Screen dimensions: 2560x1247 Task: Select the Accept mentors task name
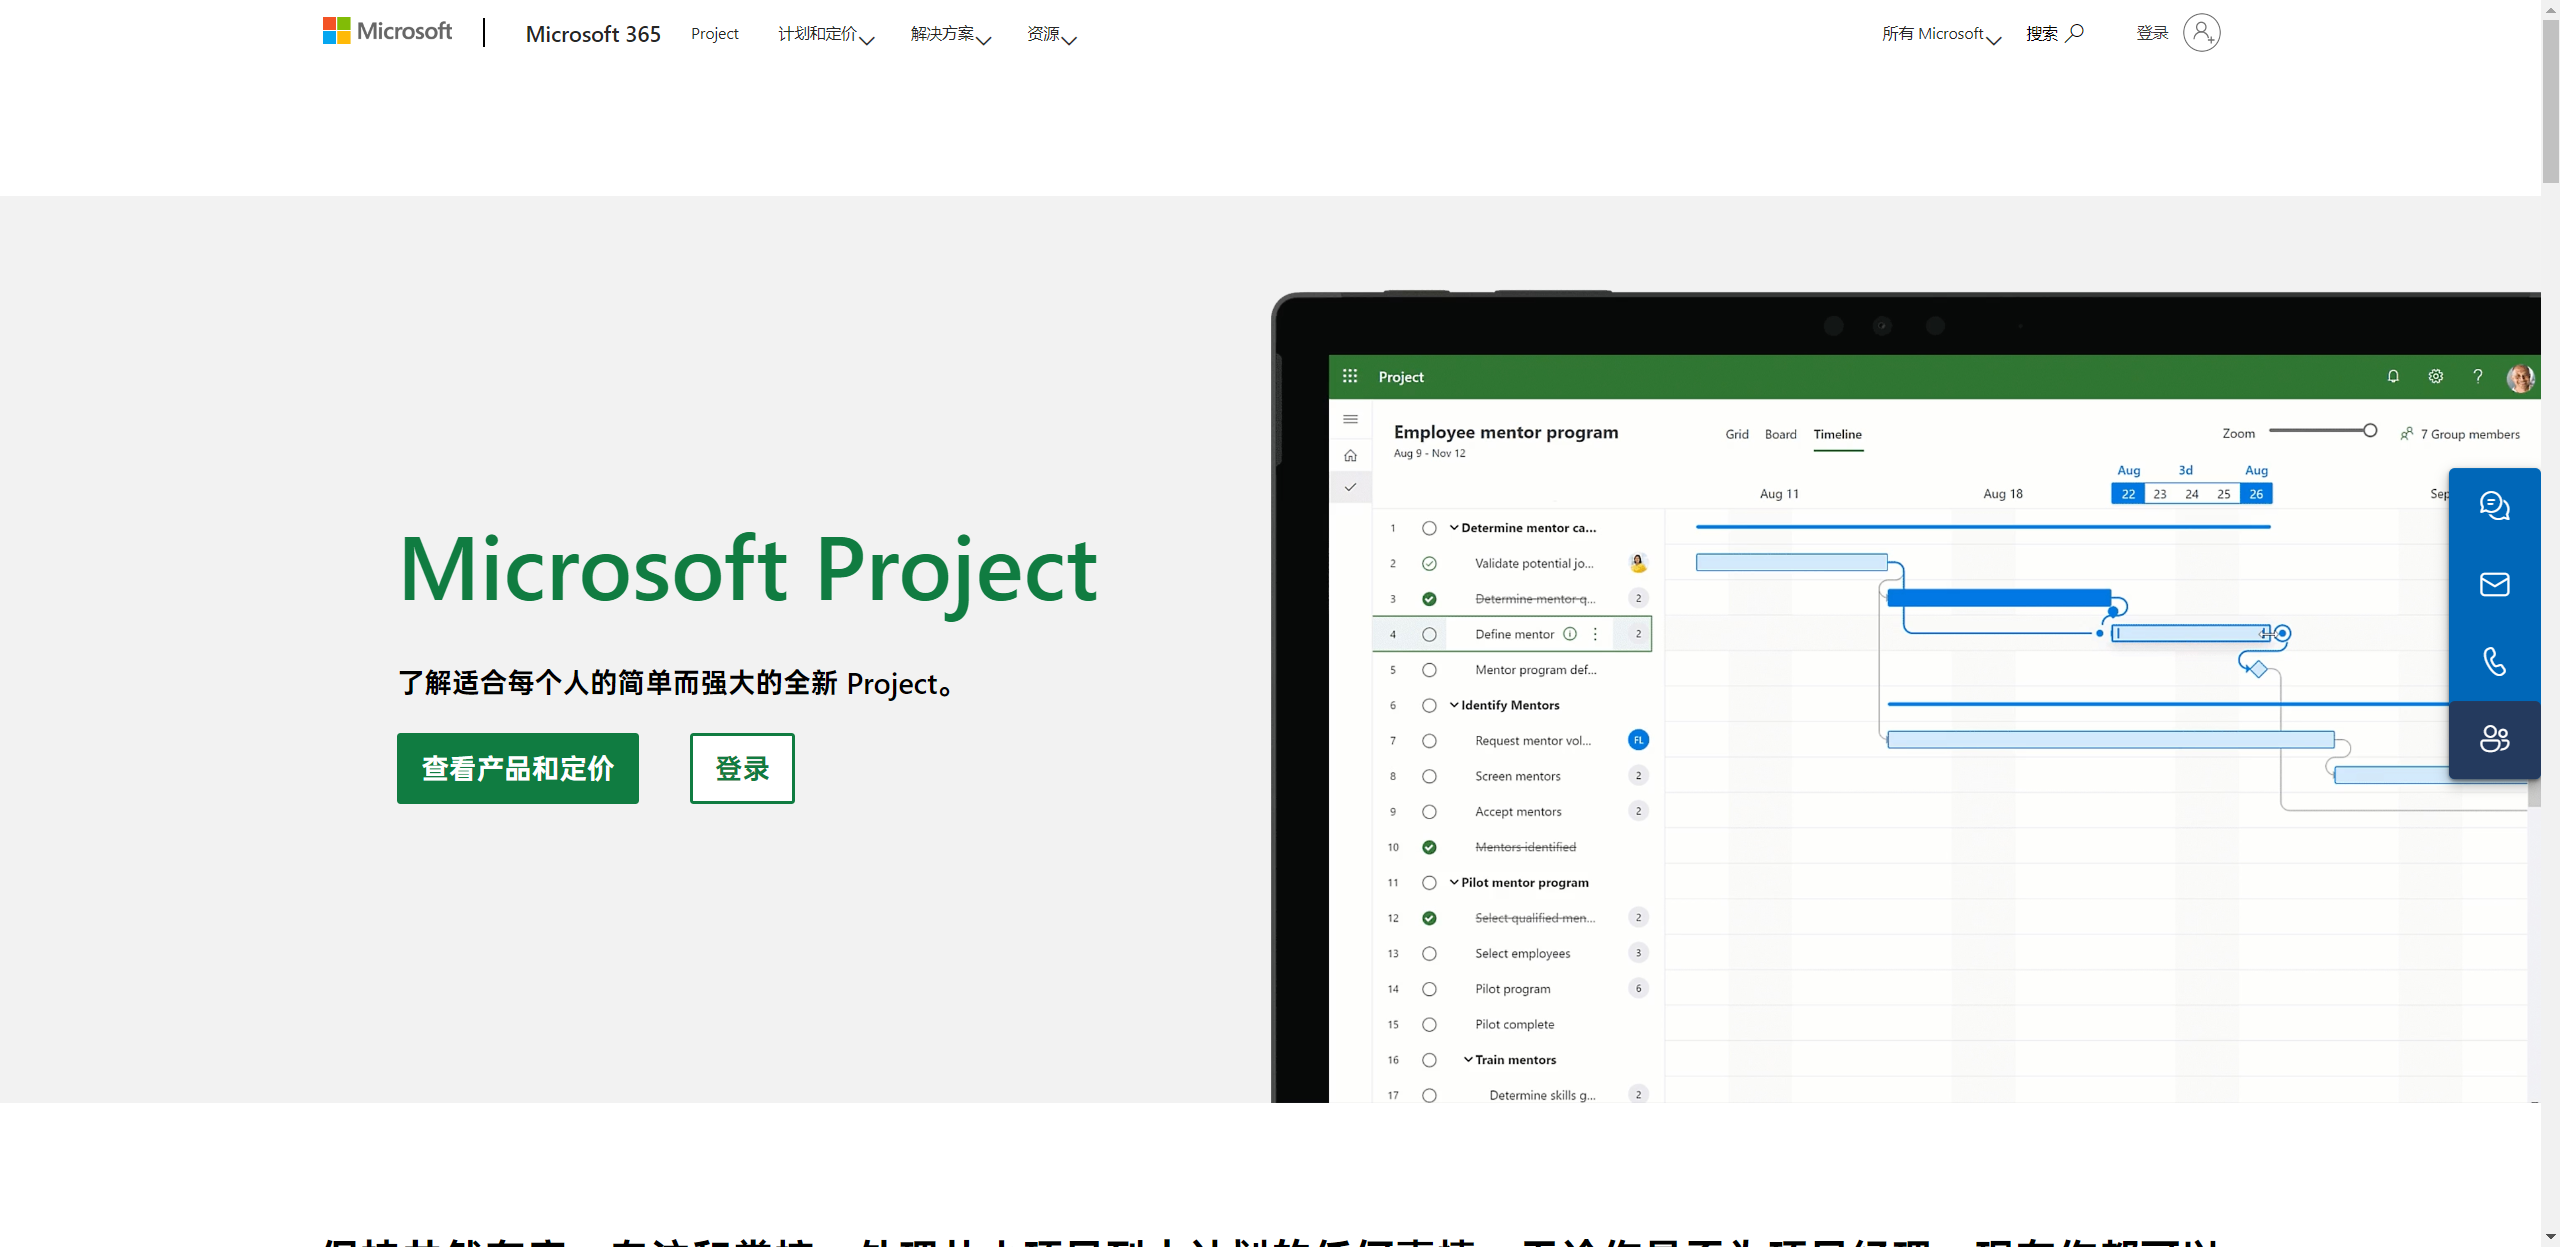1518,811
